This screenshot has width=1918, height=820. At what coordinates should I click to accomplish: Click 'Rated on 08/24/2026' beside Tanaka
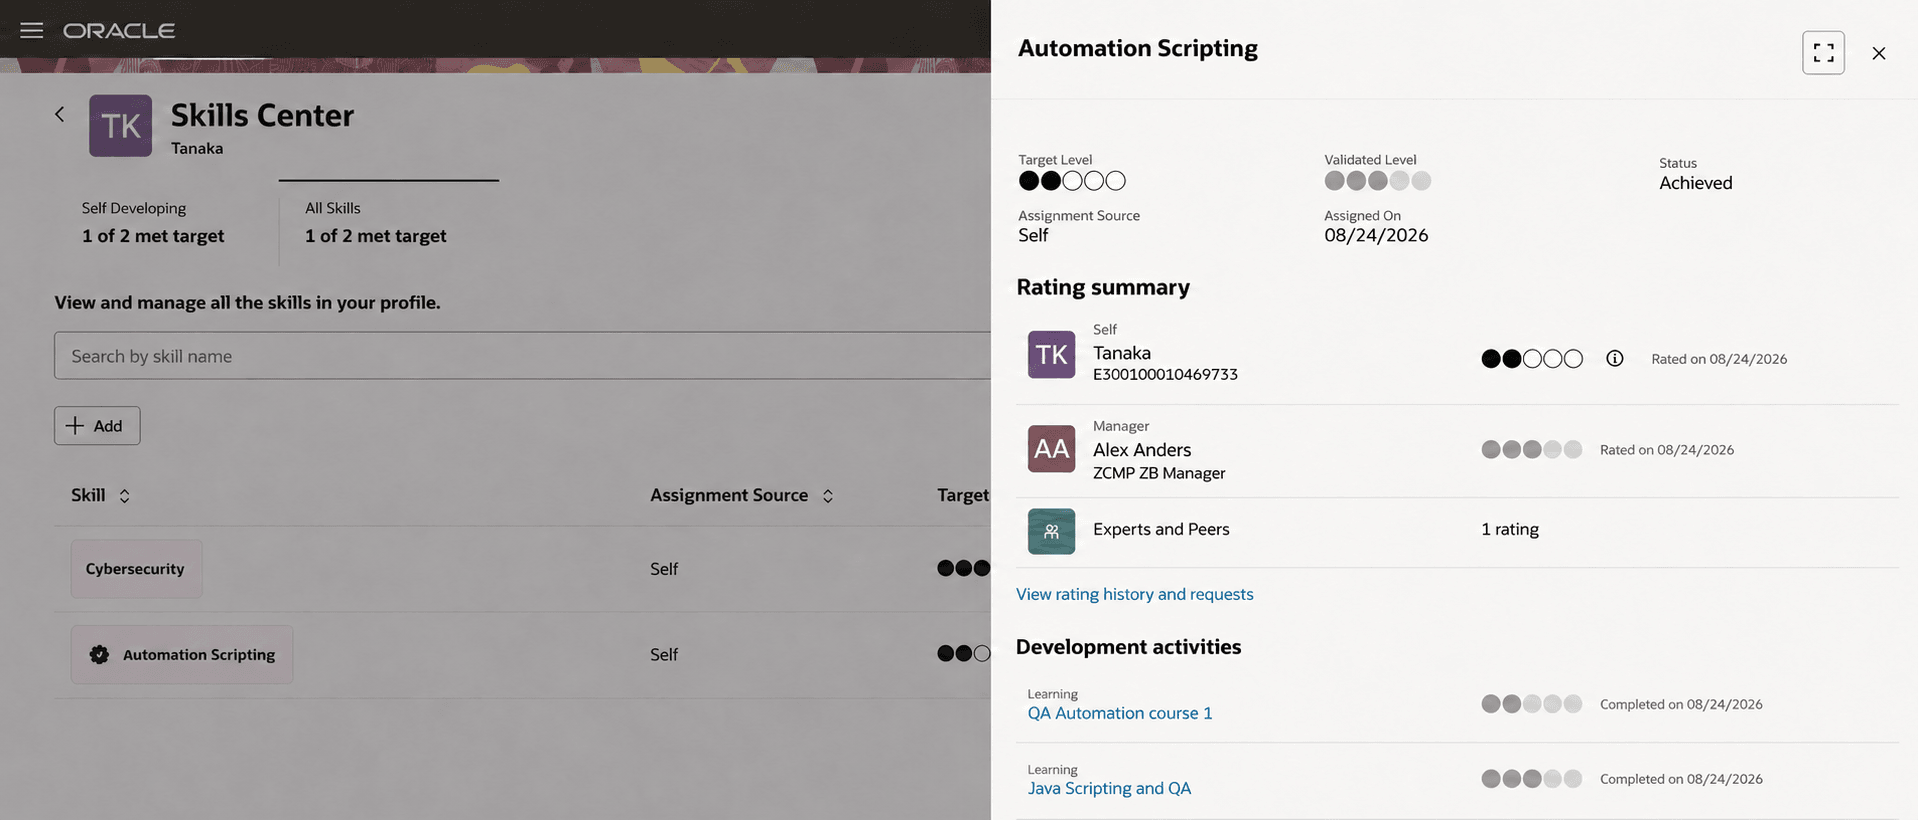point(1719,359)
